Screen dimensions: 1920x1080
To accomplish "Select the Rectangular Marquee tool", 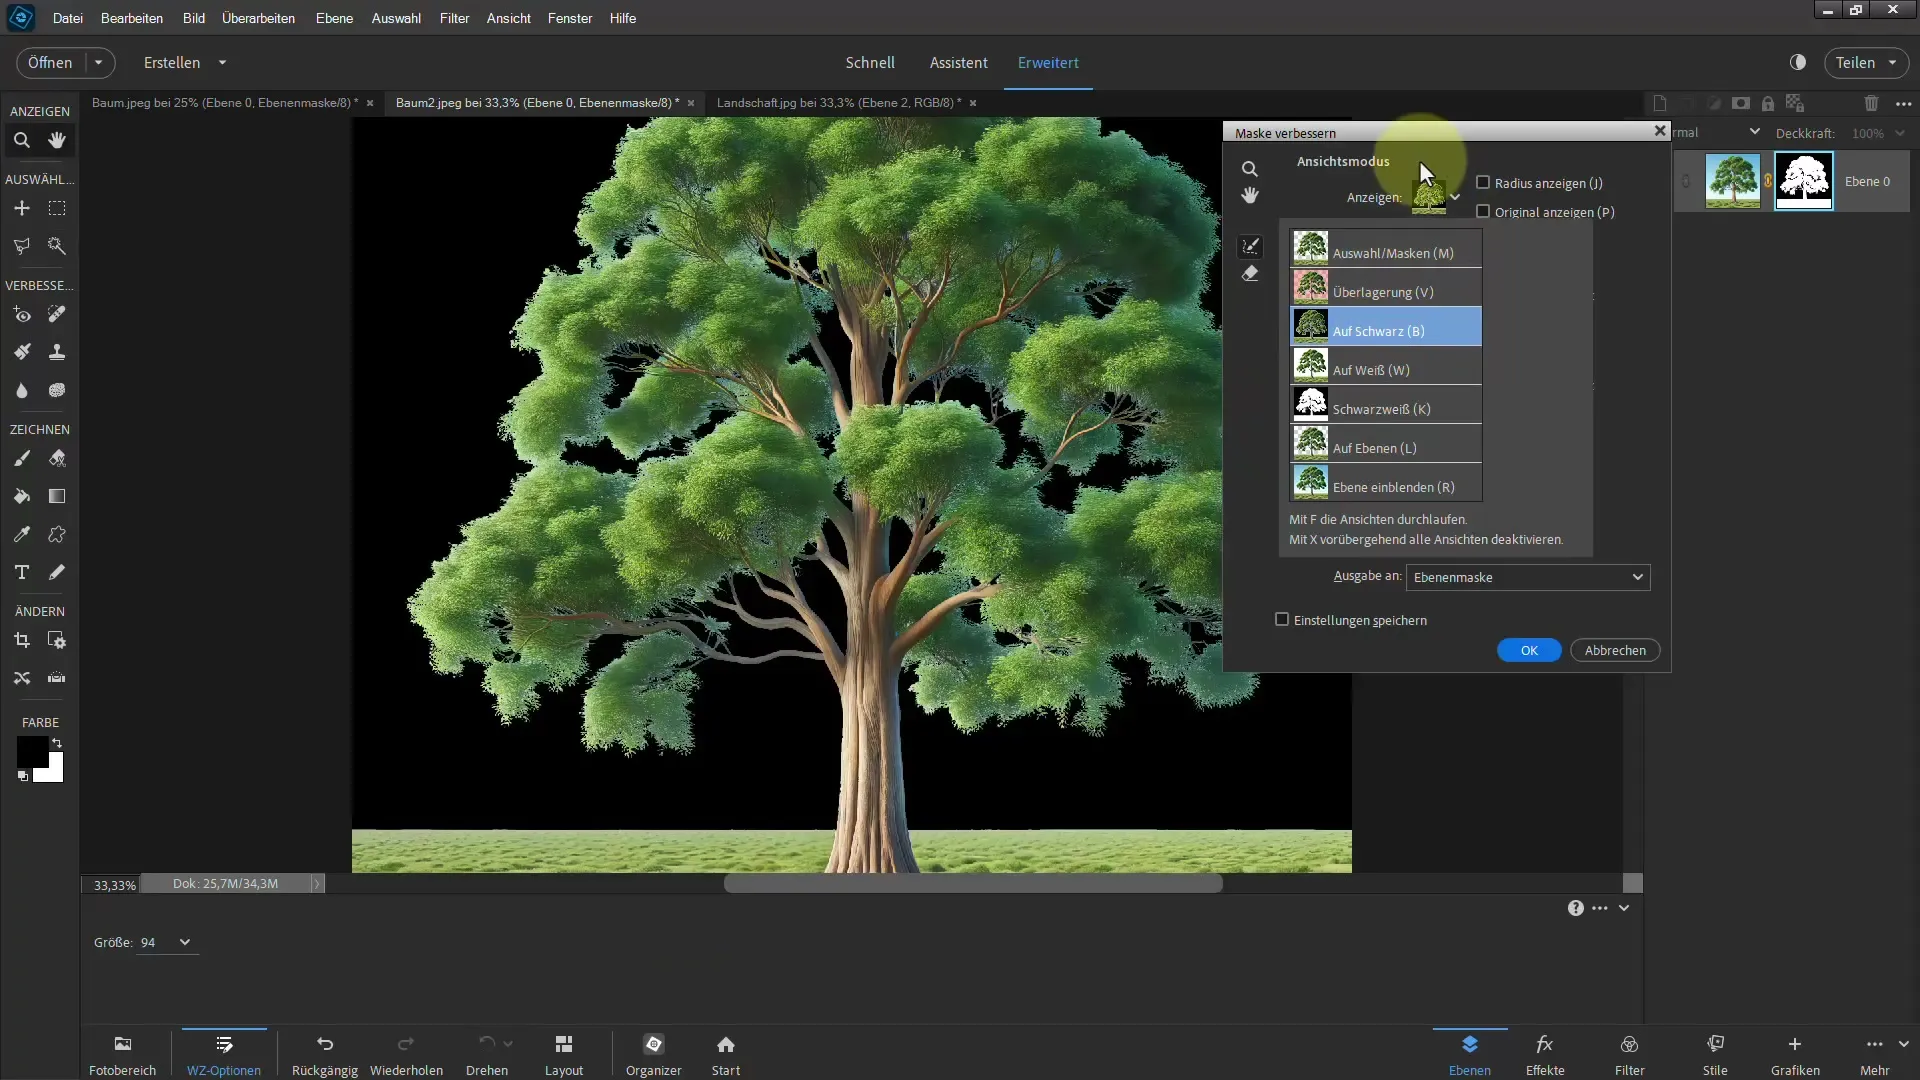I will 57,208.
